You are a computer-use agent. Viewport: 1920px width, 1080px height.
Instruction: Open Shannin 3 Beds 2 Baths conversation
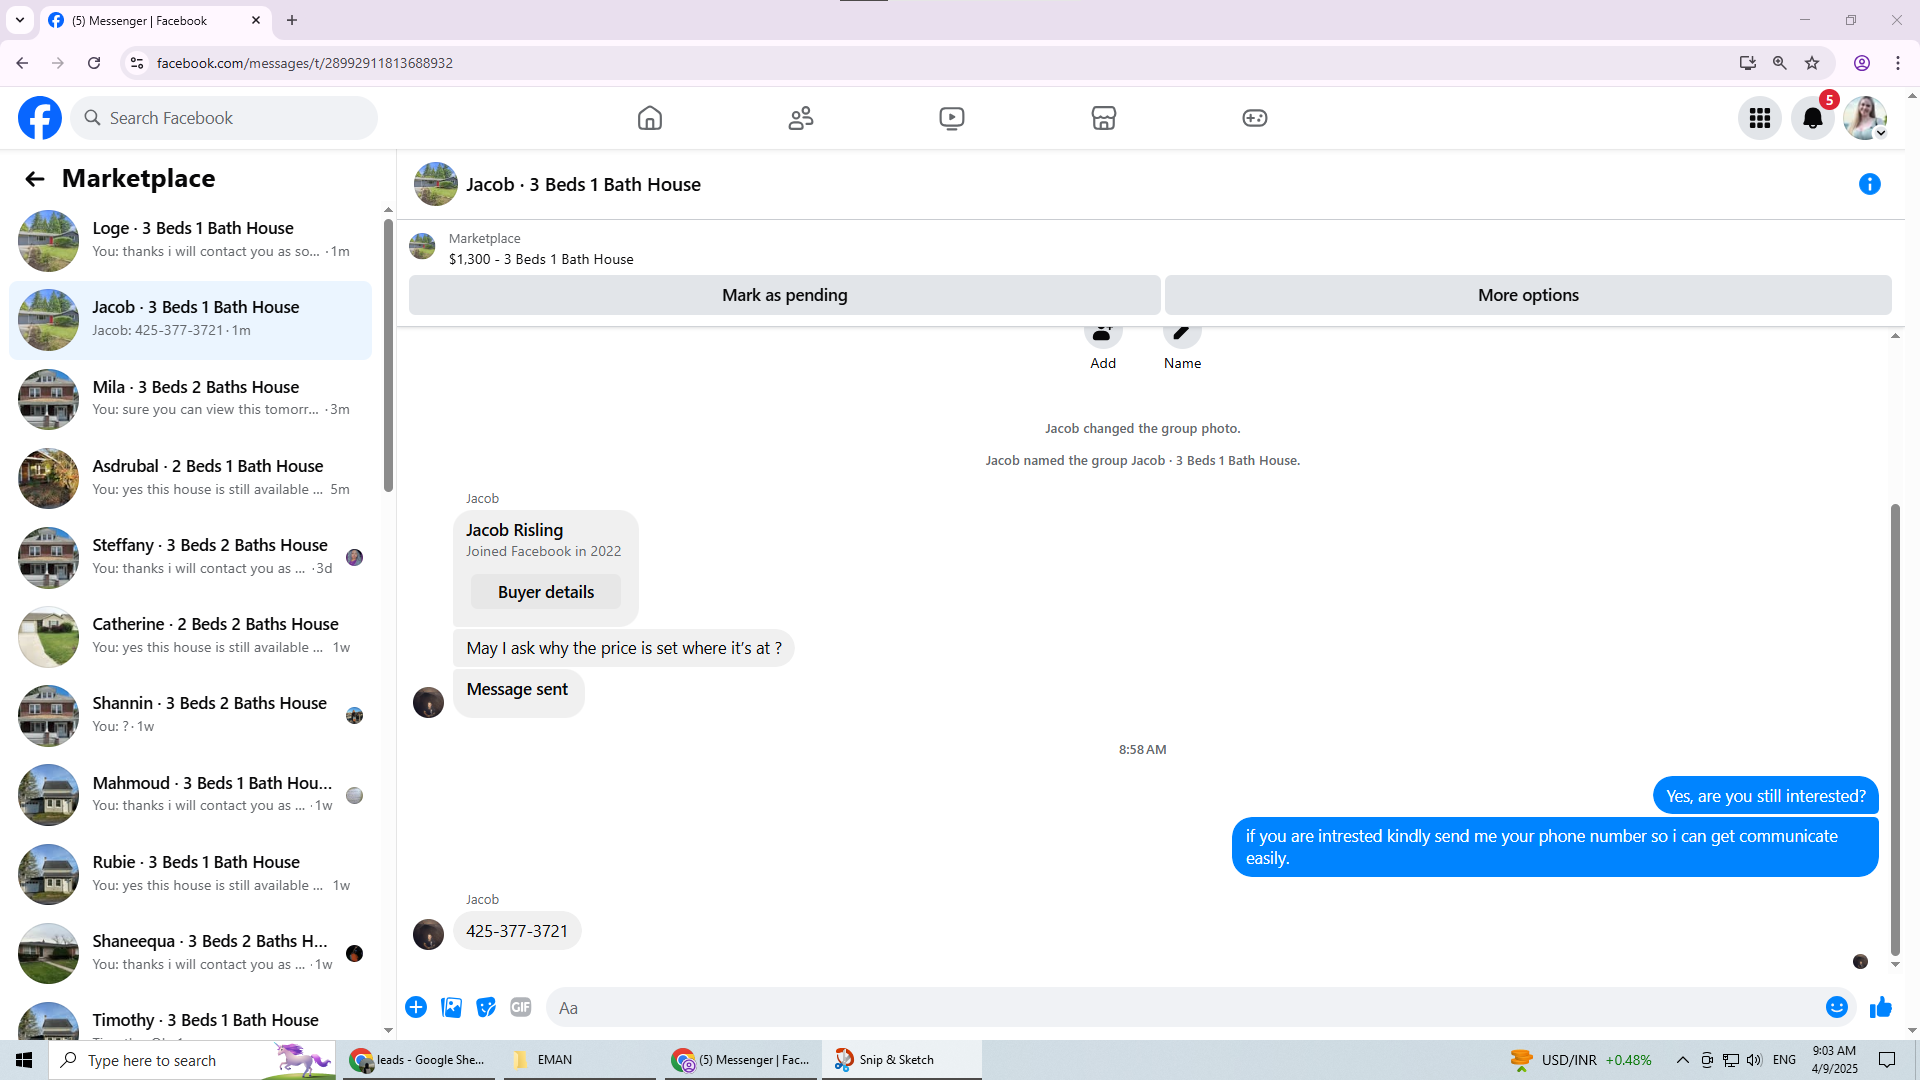click(190, 715)
